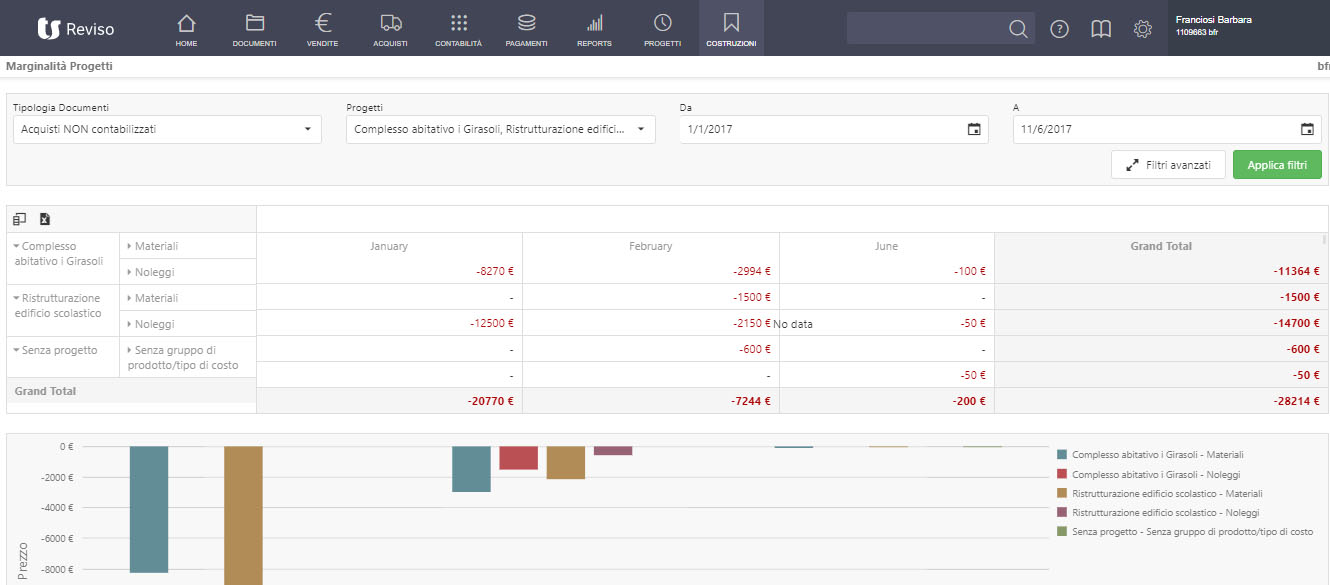Click the Grand Total column header
The width and height of the screenshot is (1330, 585).
click(1161, 246)
